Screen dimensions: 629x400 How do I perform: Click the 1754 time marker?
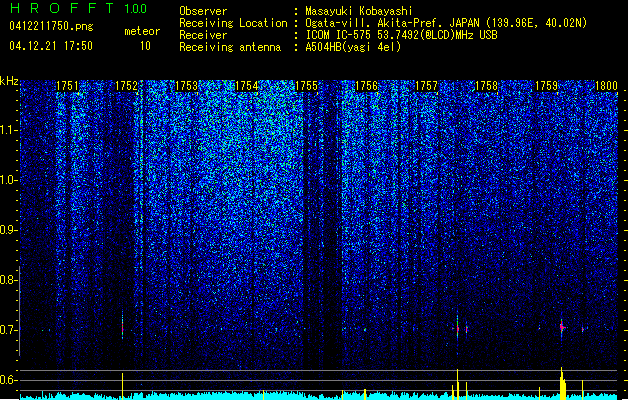coord(246,86)
